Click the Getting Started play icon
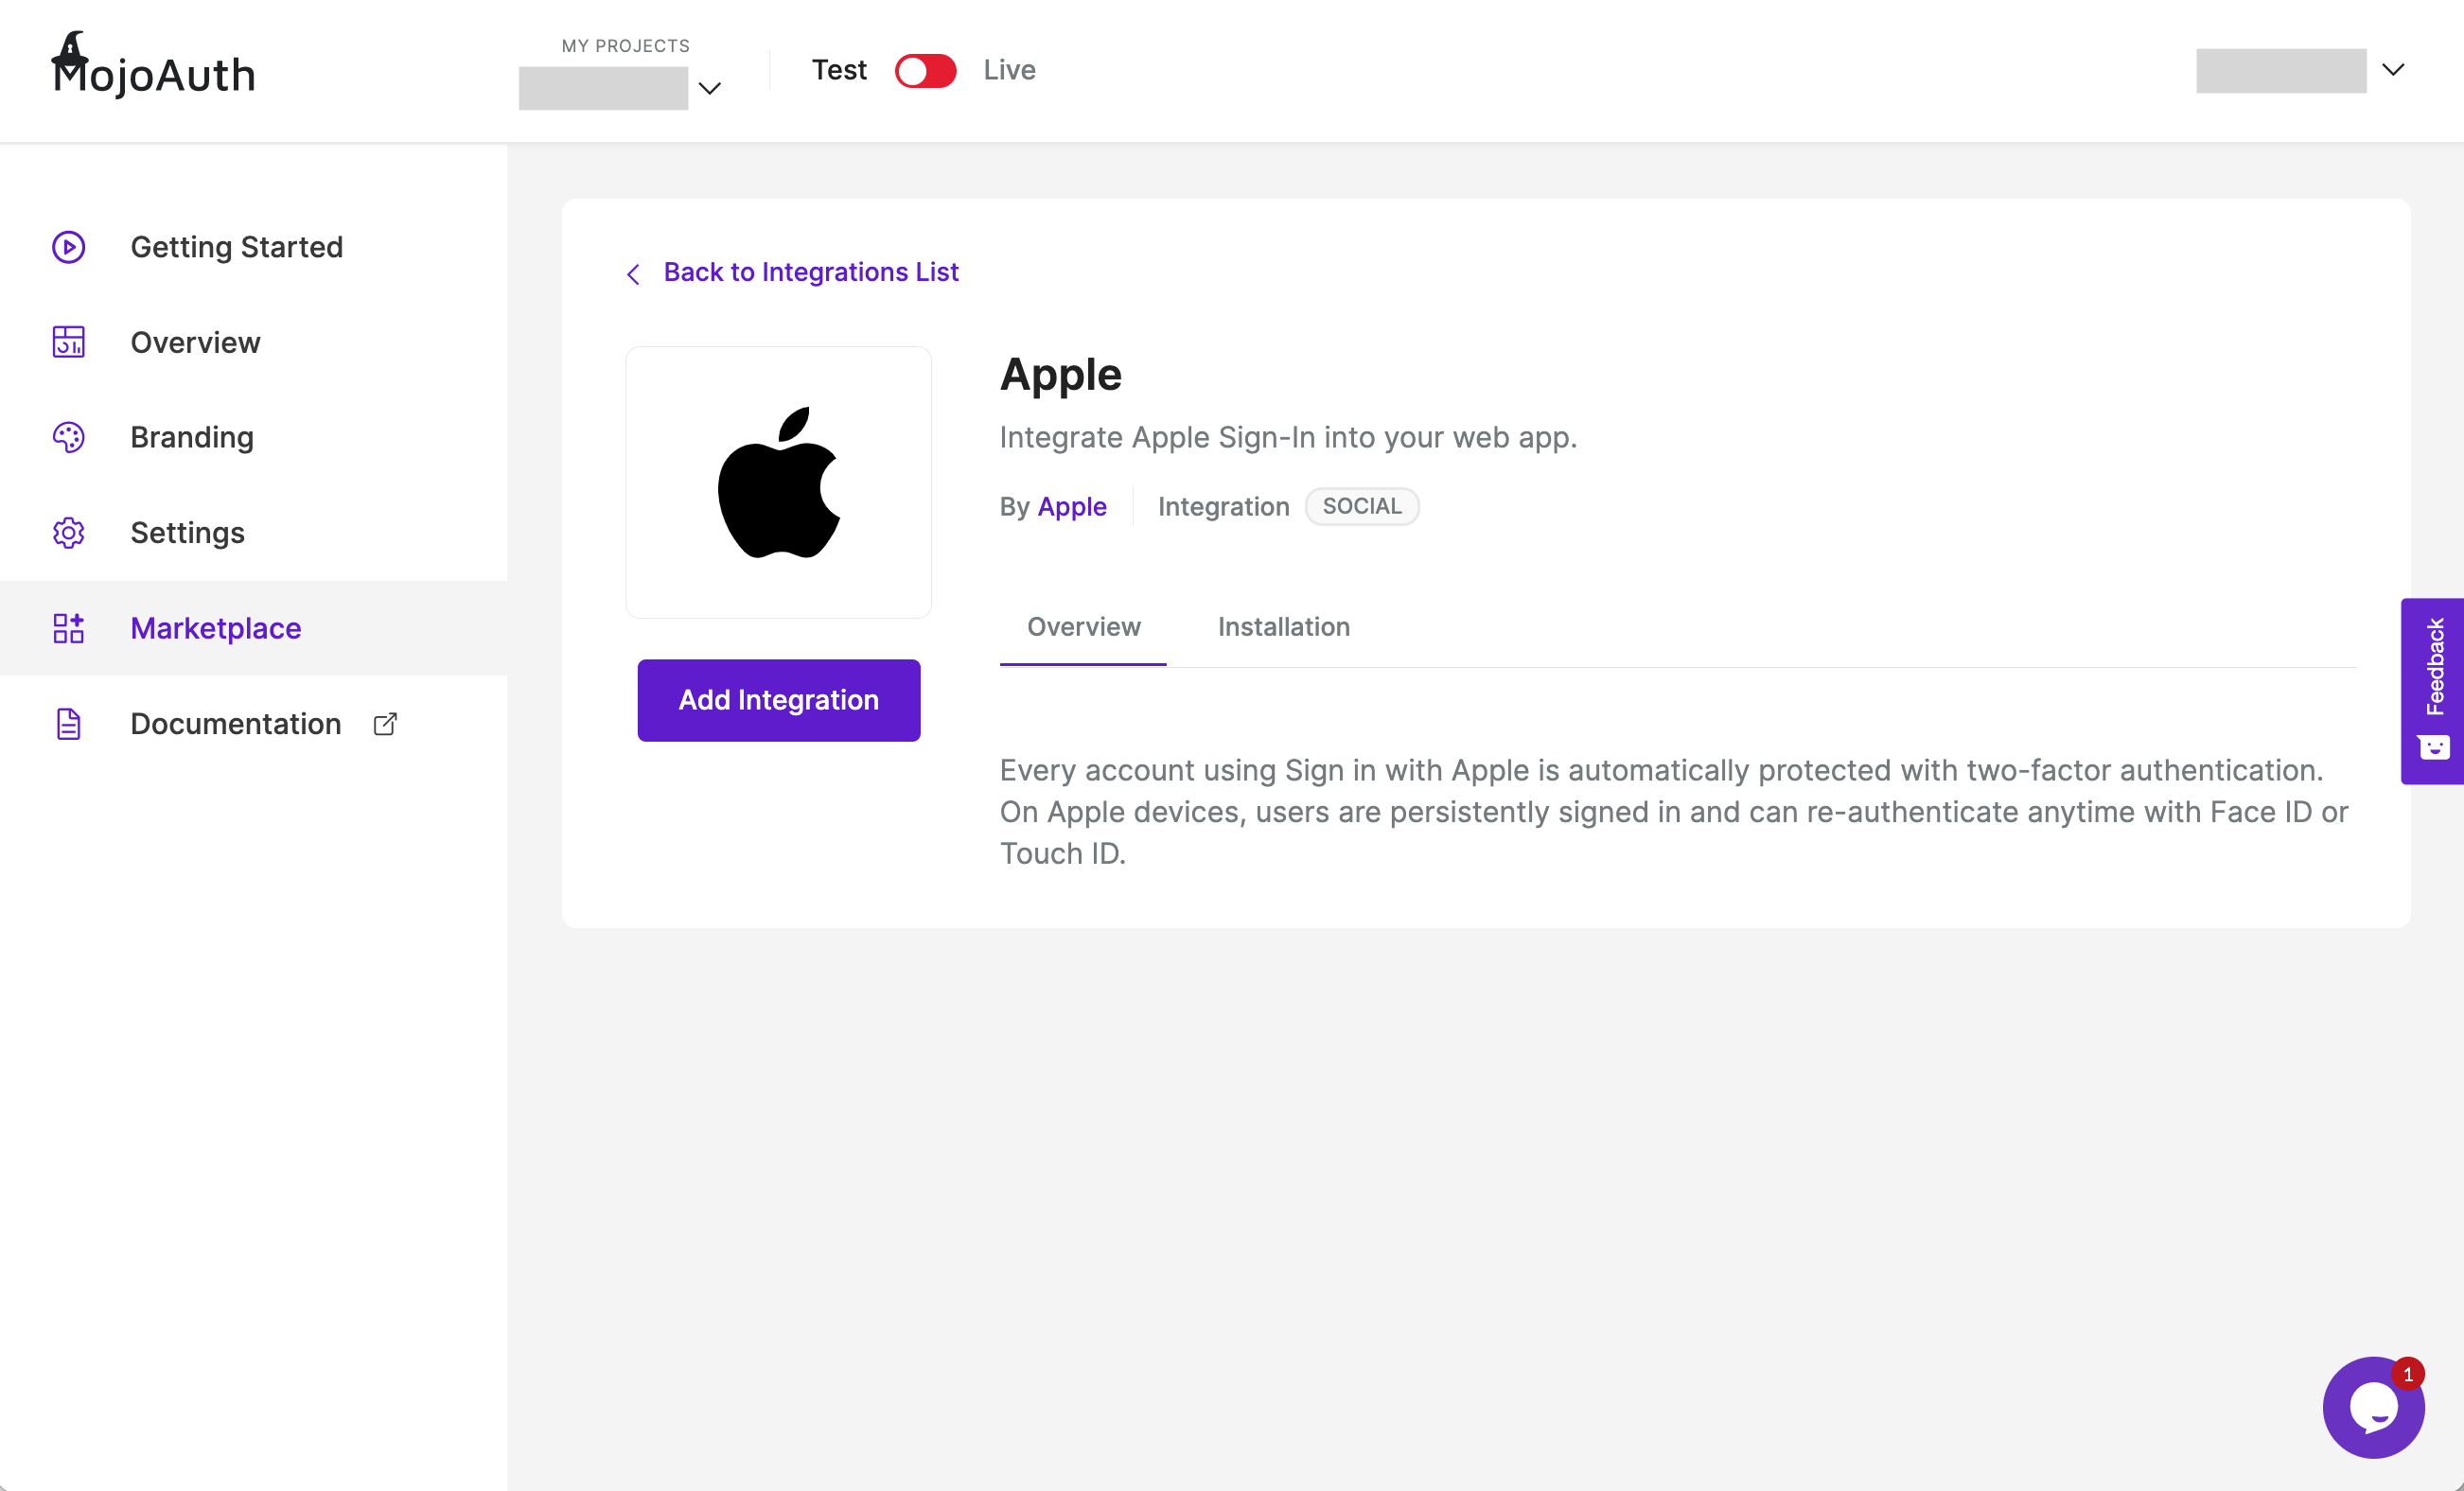2464x1491 pixels. pyautogui.click(x=68, y=247)
